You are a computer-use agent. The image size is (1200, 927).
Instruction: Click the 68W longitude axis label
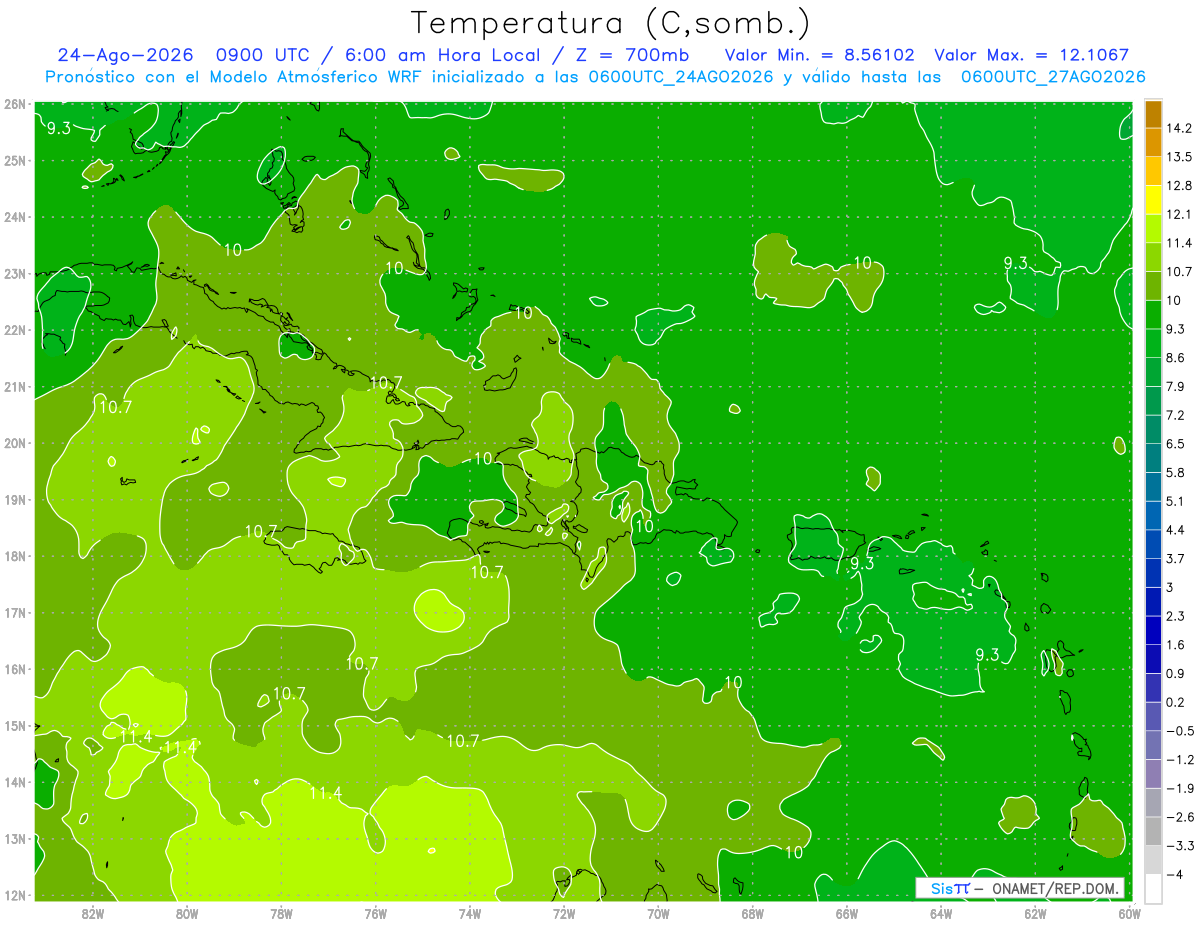pyautogui.click(x=753, y=913)
